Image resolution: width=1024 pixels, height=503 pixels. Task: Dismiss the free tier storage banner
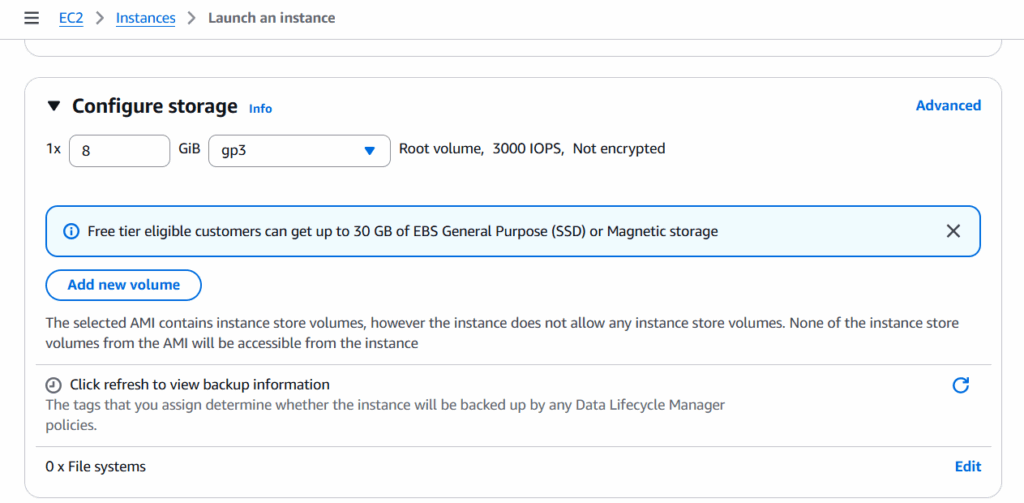coord(953,231)
